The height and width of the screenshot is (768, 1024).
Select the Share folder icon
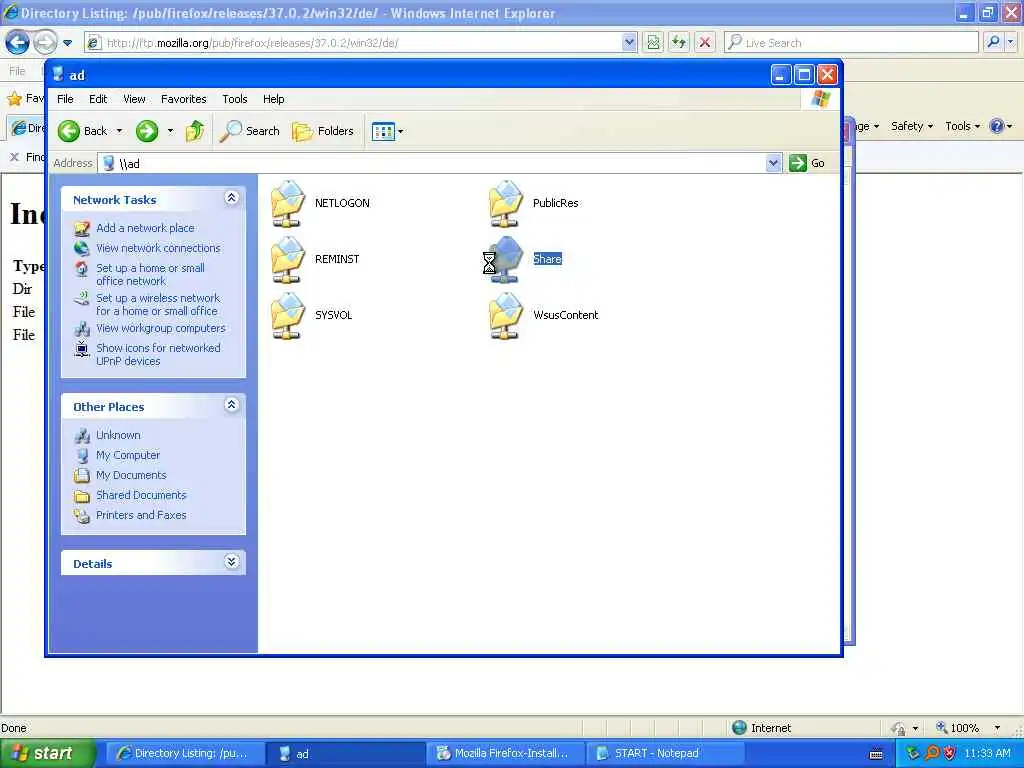pos(506,259)
